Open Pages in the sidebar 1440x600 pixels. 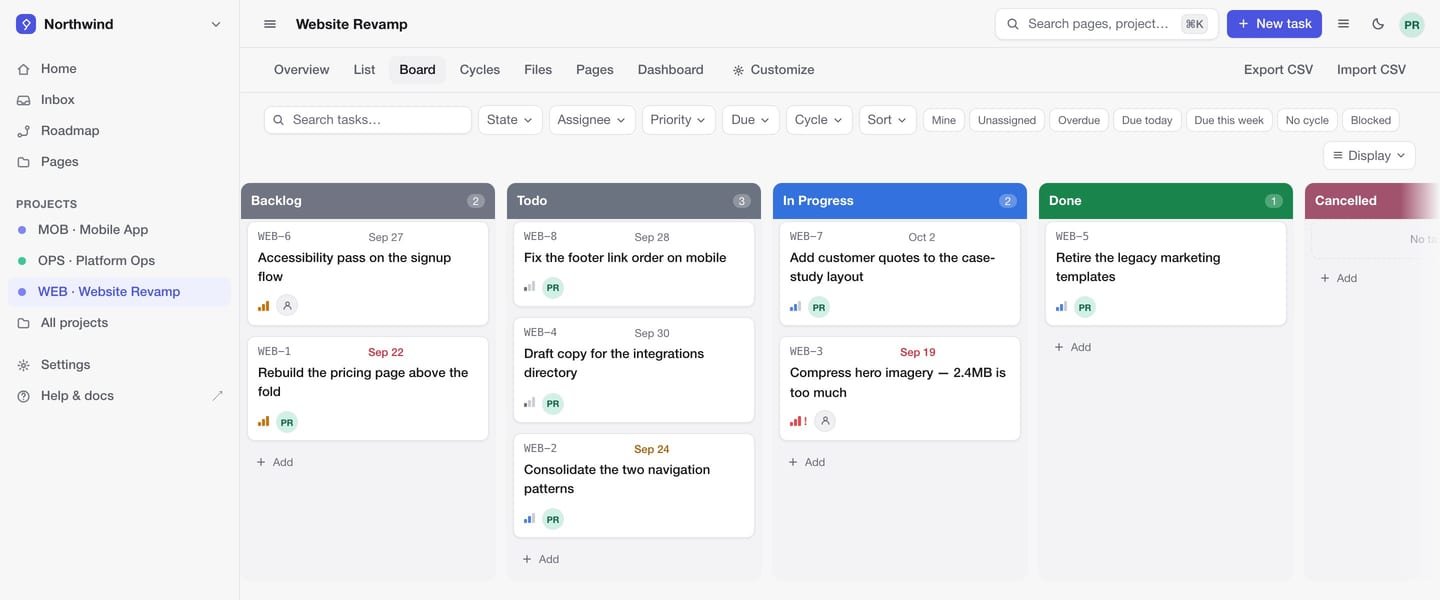pyautogui.click(x=120, y=162)
